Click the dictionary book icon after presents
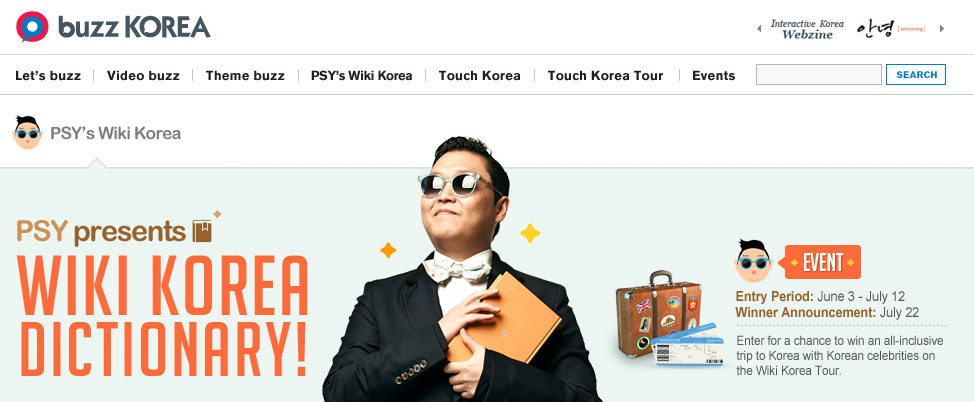 (203, 231)
